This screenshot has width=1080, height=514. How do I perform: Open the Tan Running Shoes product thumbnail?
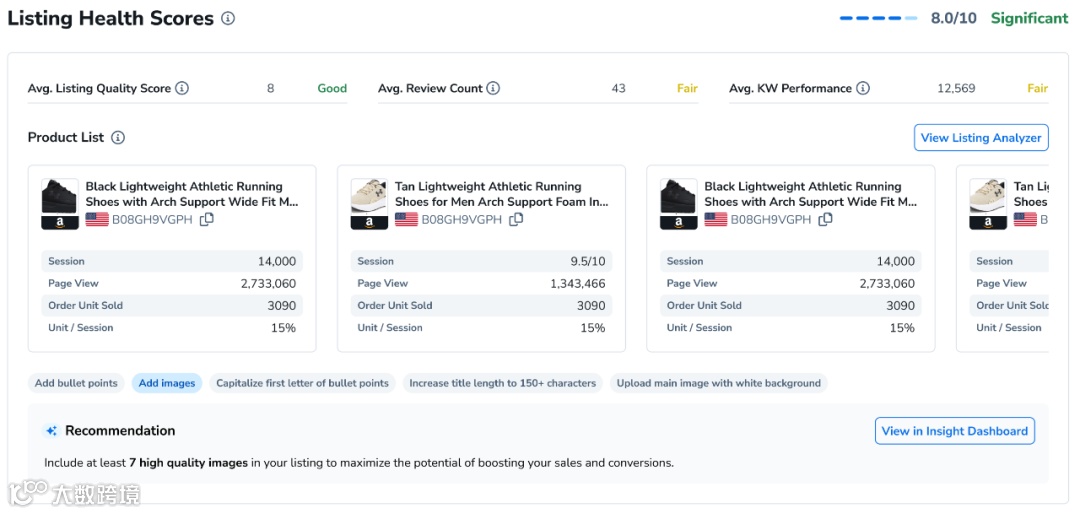point(369,196)
